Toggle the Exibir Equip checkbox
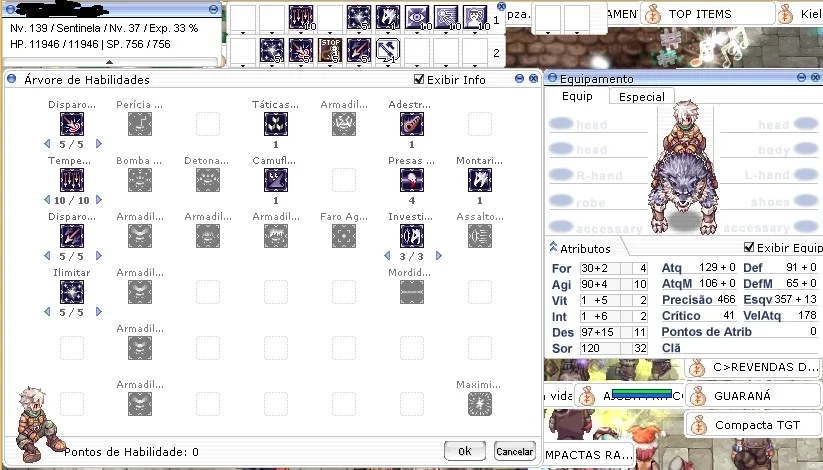This screenshot has height=470, width=823. [749, 247]
